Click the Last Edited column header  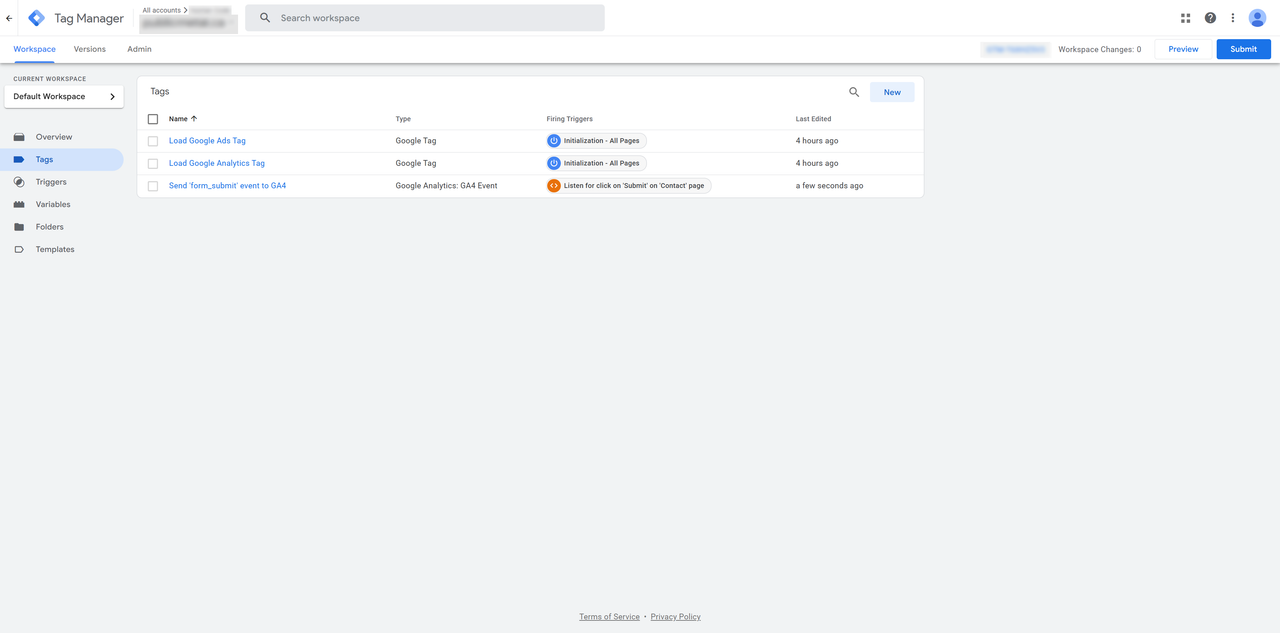pos(813,119)
